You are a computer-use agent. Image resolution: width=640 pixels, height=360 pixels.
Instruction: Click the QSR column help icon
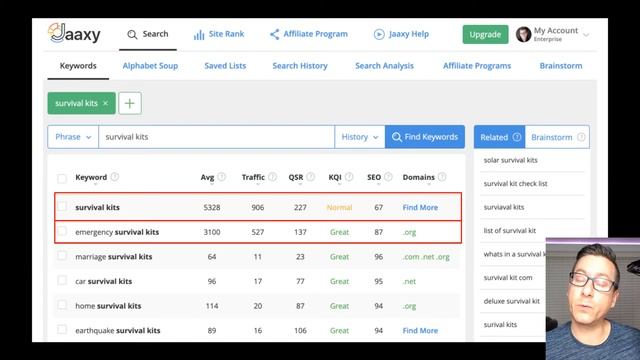pos(311,177)
